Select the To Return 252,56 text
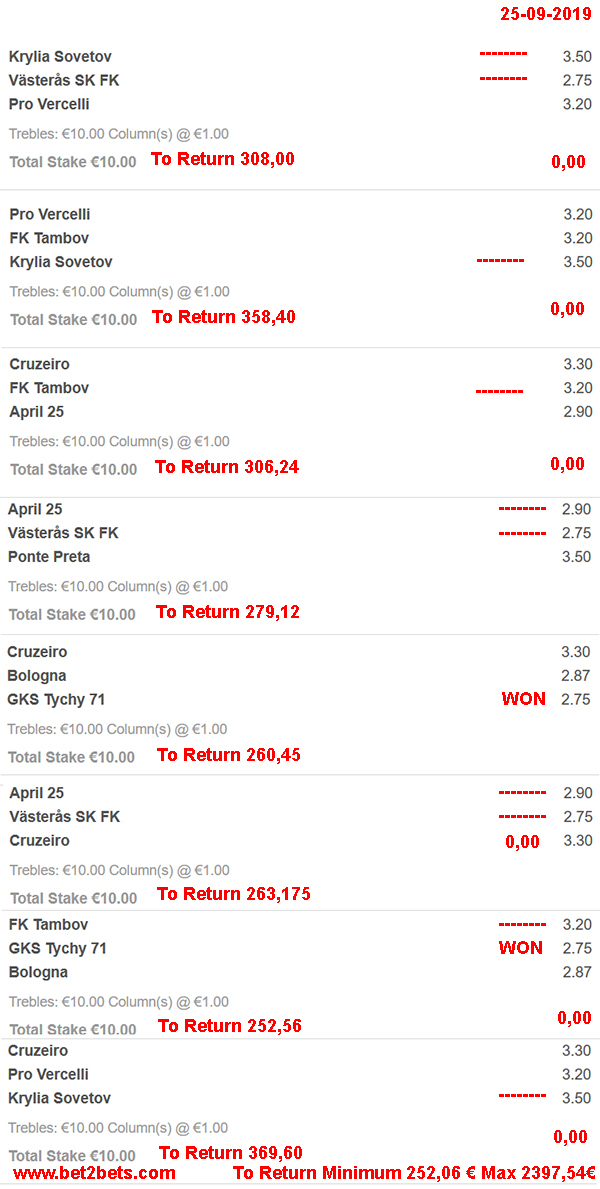Viewport: 600px width, 1189px height. pos(230,1027)
